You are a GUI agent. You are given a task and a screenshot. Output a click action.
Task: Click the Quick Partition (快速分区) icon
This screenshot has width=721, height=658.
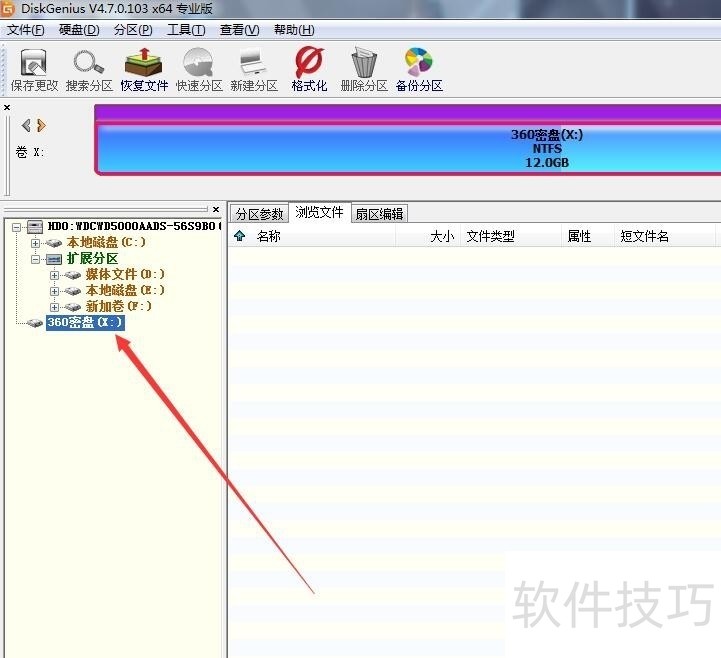(199, 69)
